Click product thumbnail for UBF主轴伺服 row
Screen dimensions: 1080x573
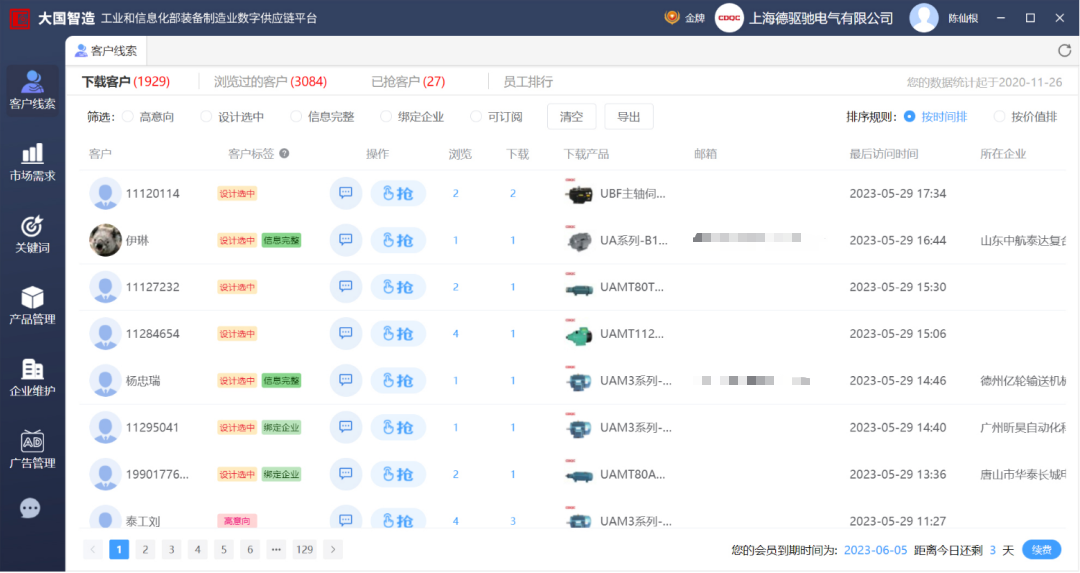click(578, 194)
